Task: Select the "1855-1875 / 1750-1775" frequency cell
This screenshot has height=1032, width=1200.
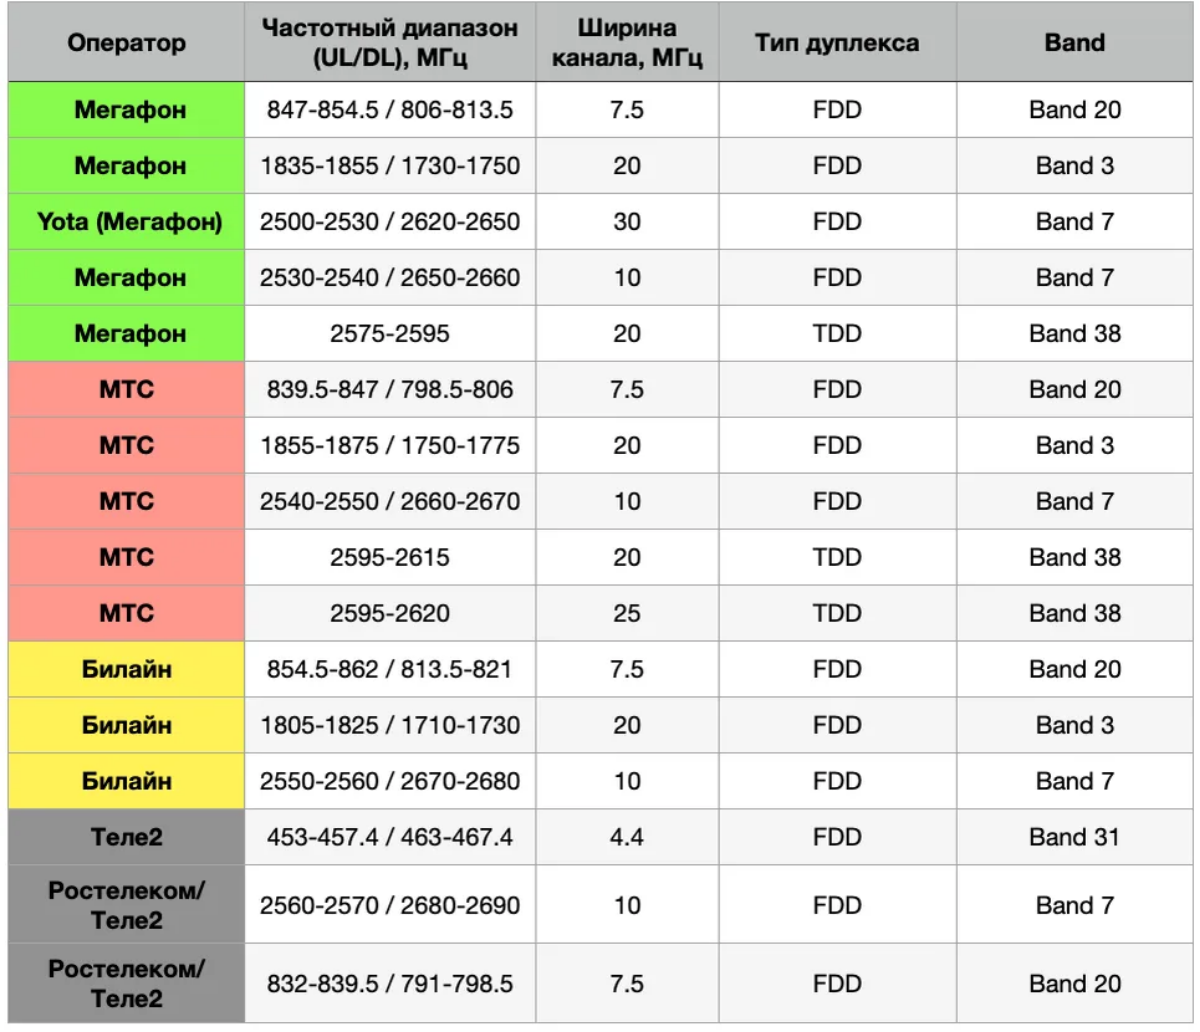Action: (x=390, y=445)
